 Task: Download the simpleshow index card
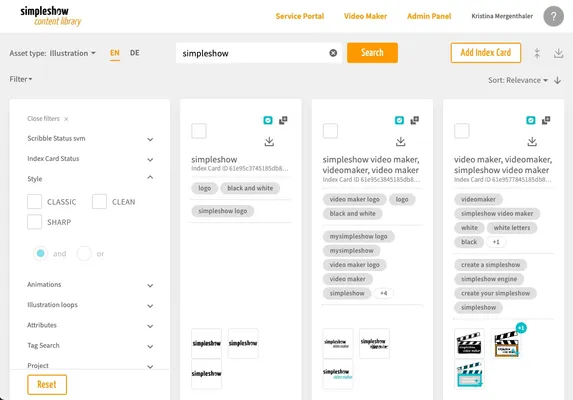[269, 141]
